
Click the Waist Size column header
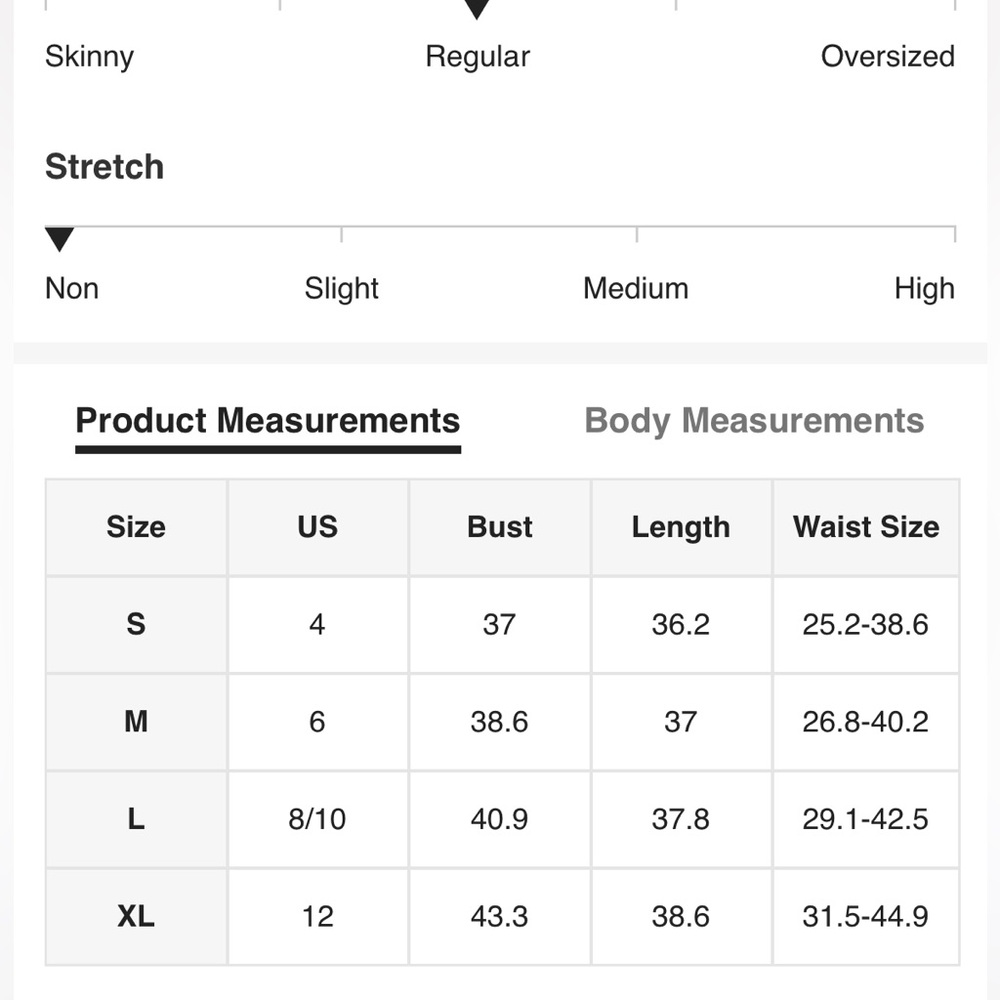(866, 527)
